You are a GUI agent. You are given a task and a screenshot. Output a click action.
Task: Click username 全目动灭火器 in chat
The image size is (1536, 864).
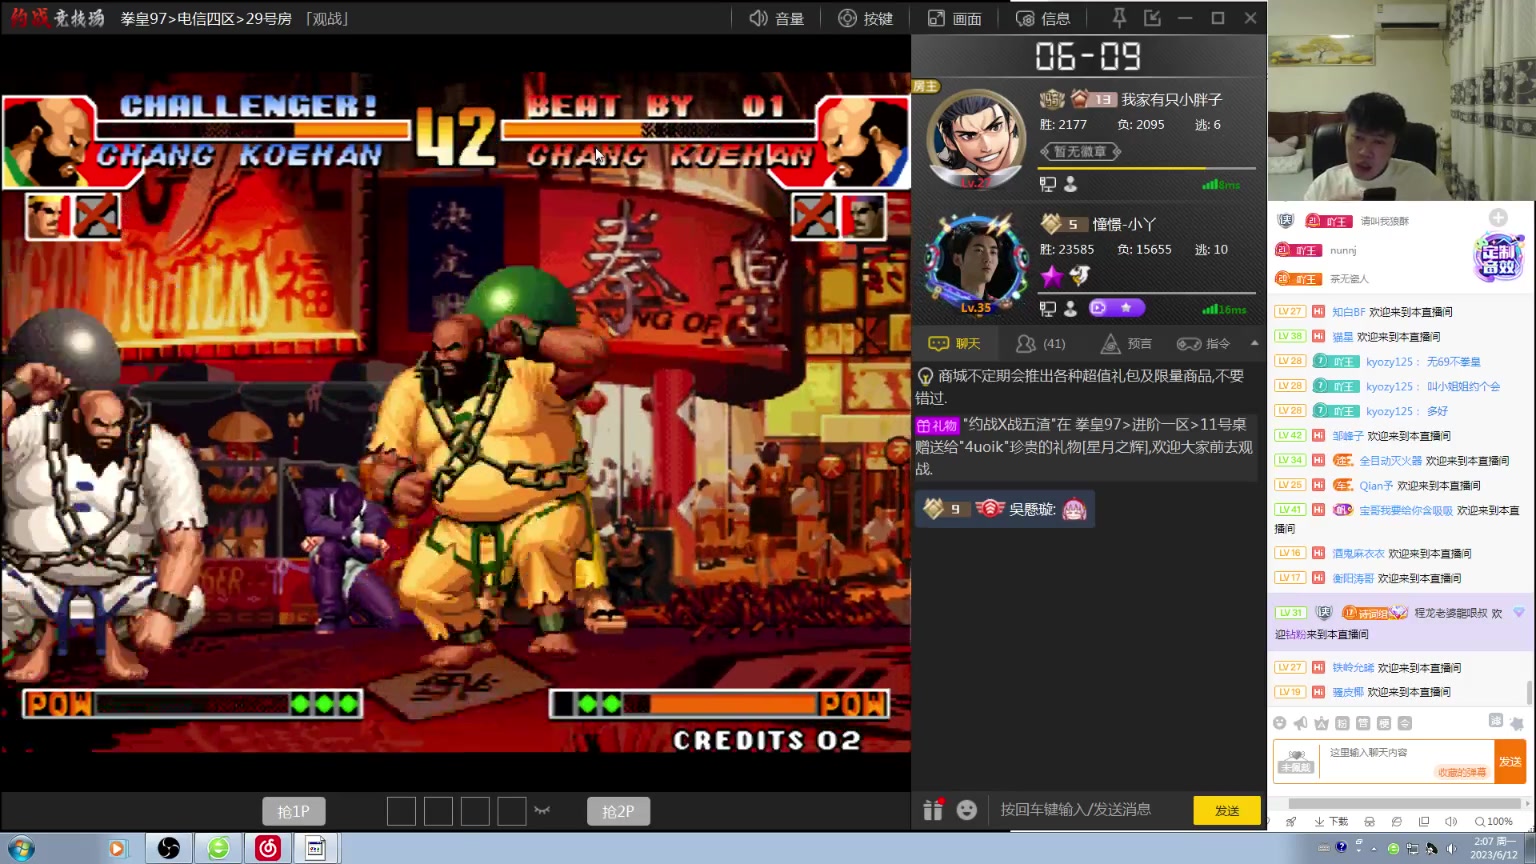1390,461
